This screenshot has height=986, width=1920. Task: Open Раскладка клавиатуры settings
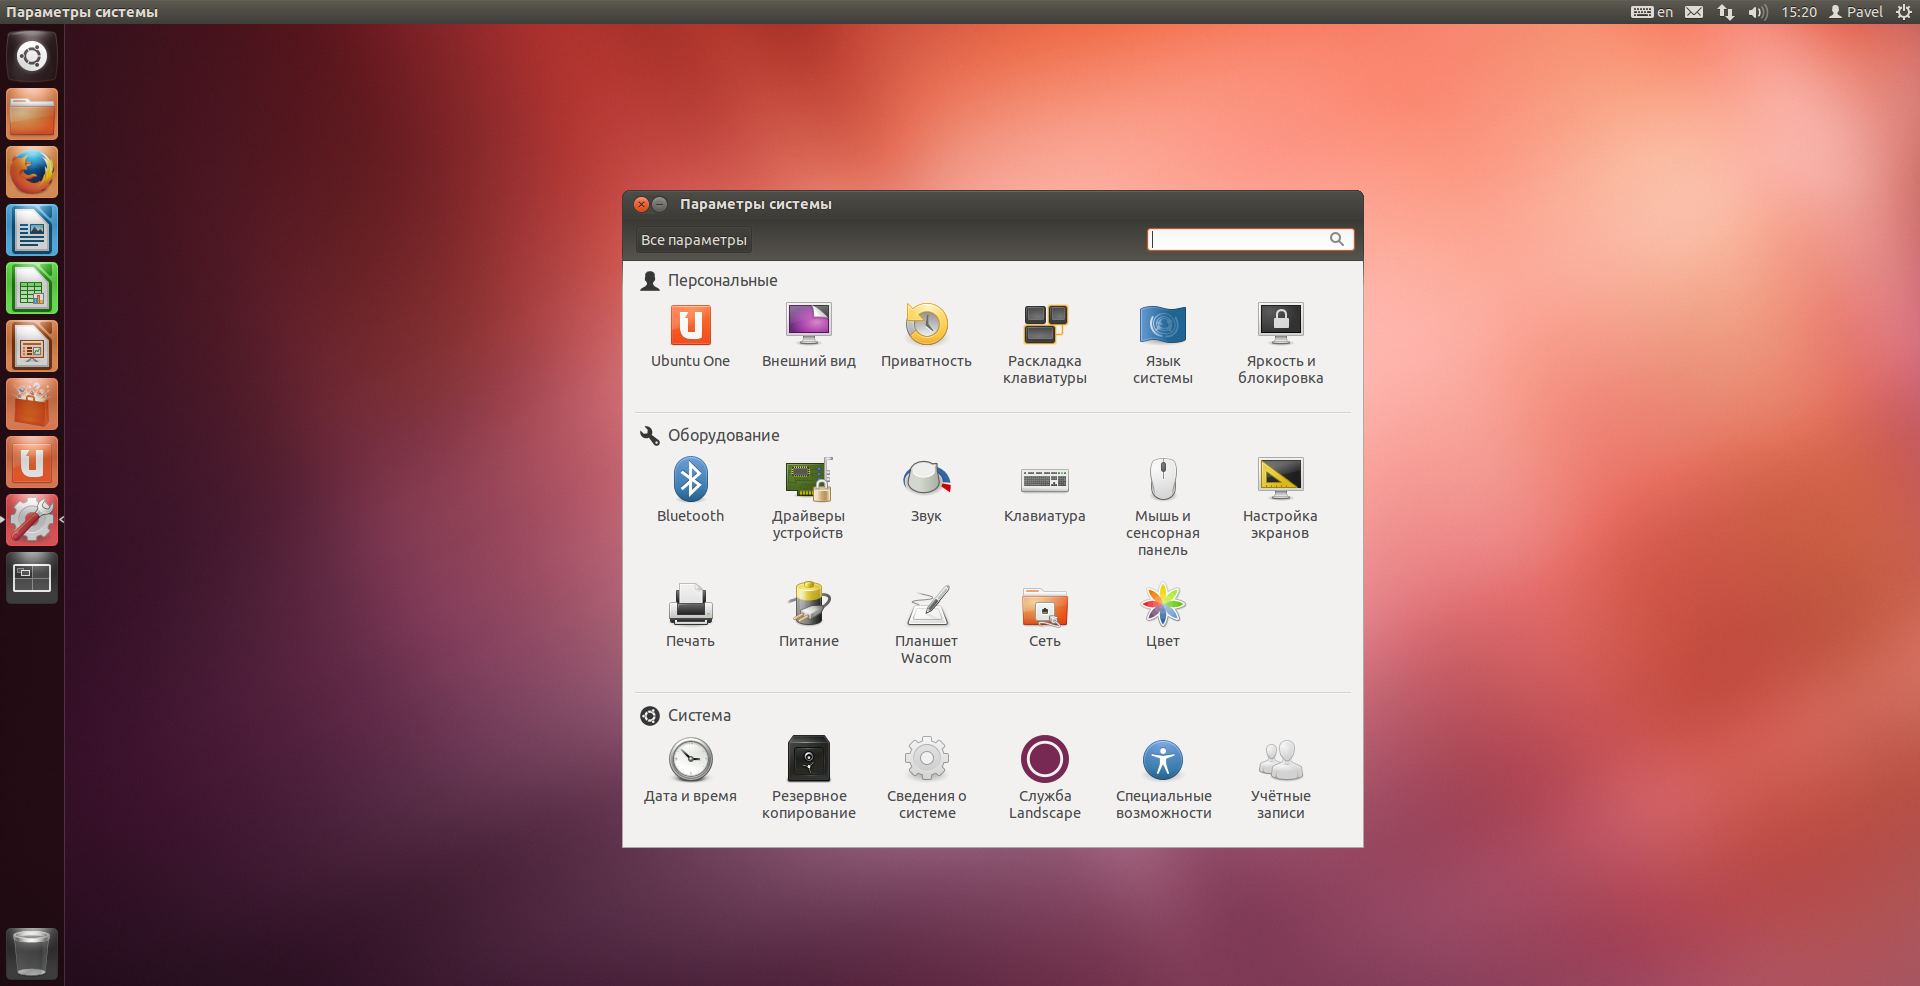pyautogui.click(x=1044, y=344)
